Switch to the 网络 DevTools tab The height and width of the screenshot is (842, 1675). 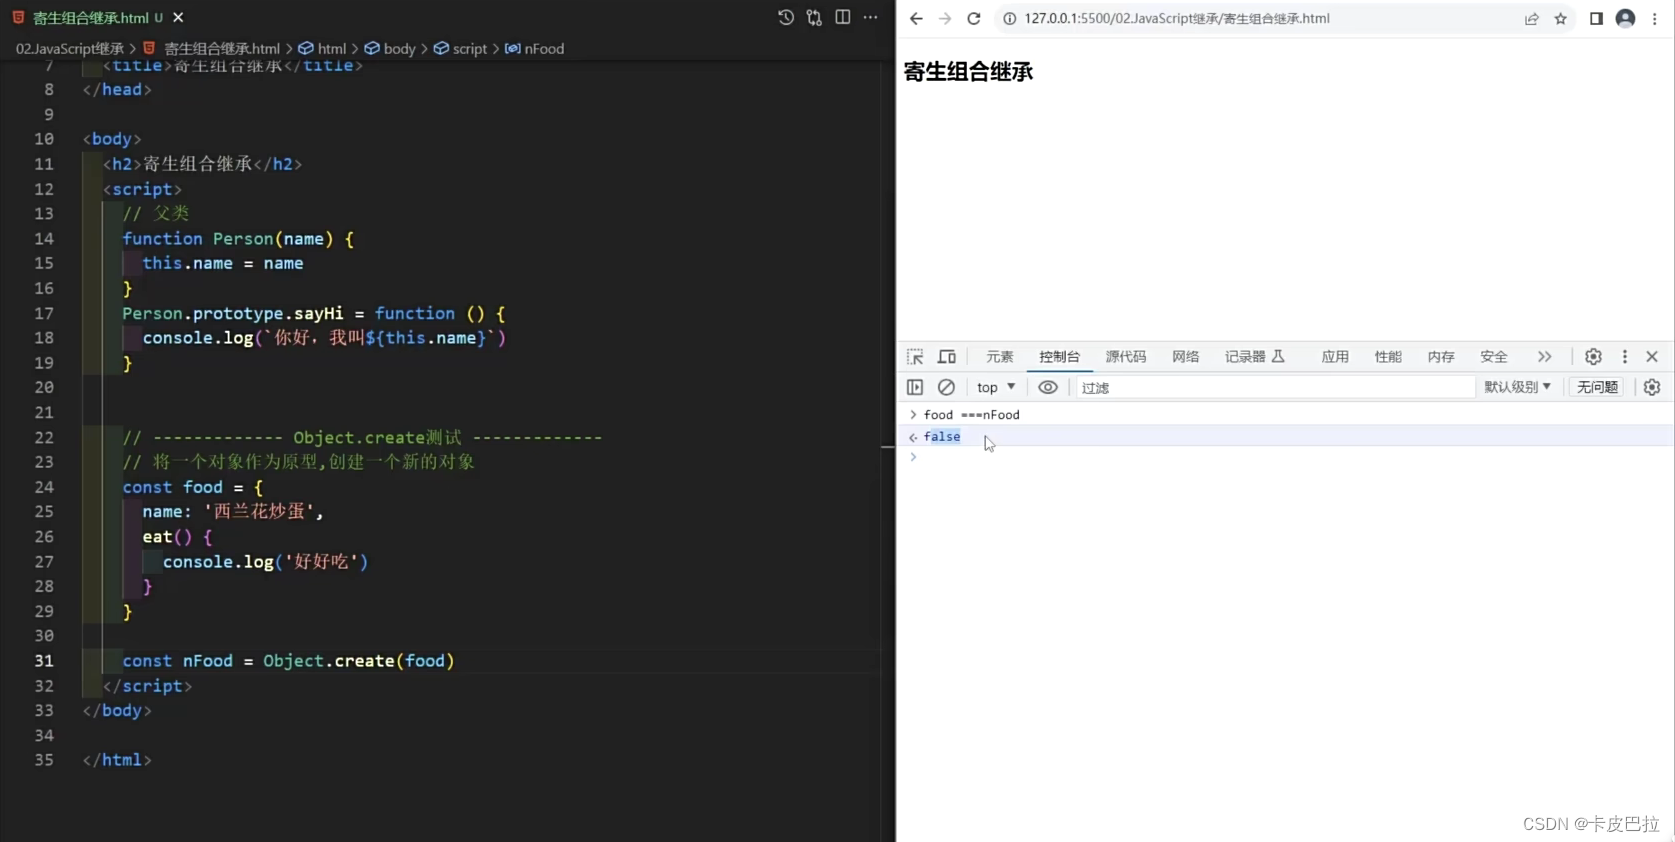(x=1186, y=357)
